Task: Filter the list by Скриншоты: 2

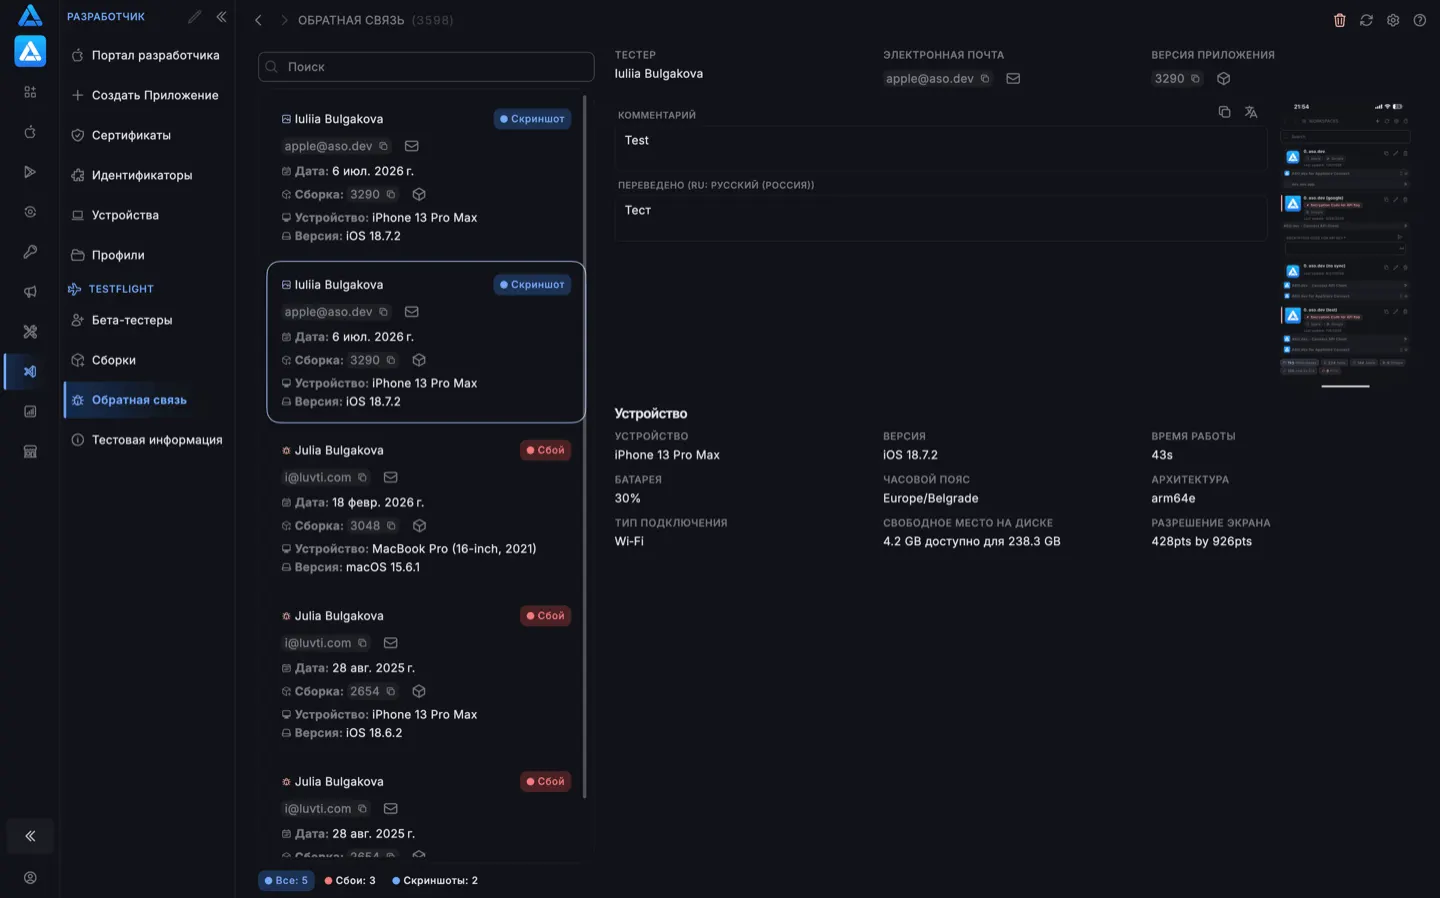Action: tap(435, 880)
